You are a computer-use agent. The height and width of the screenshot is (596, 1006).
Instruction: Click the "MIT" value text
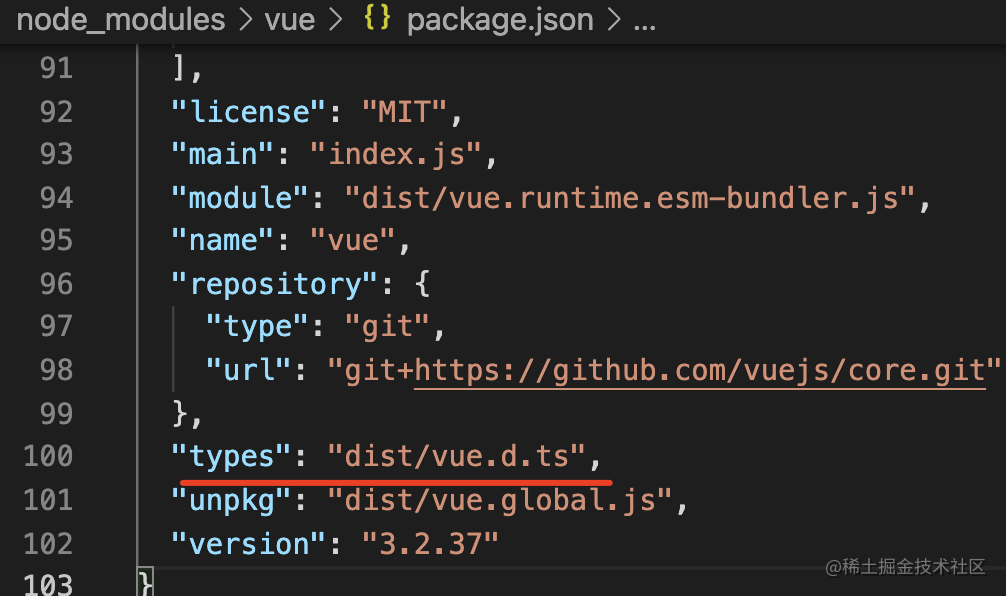click(x=404, y=112)
